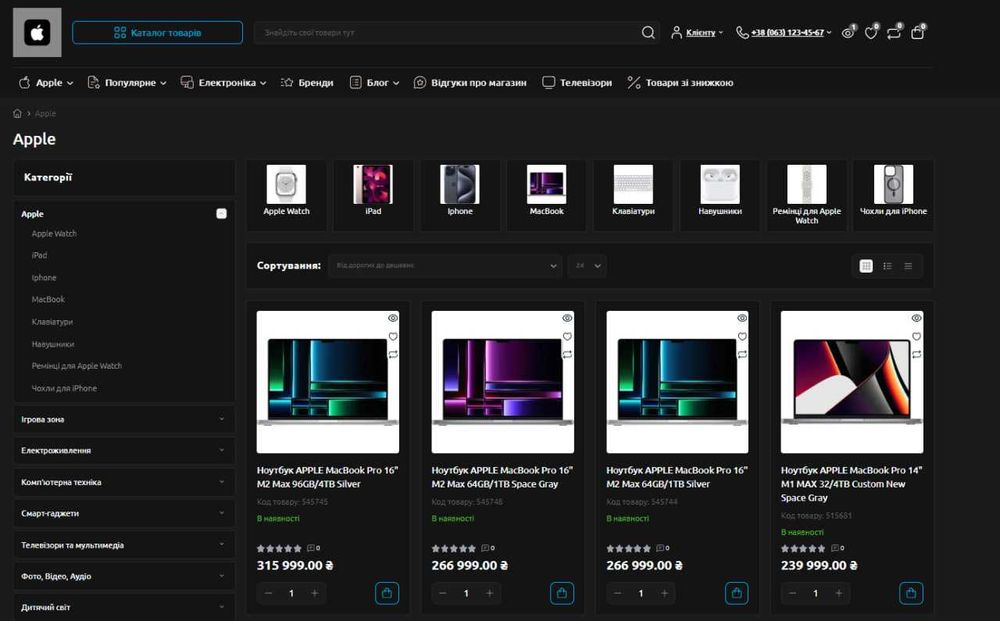Open the Телевізори menu item
1000x621 pixels.
tap(577, 83)
